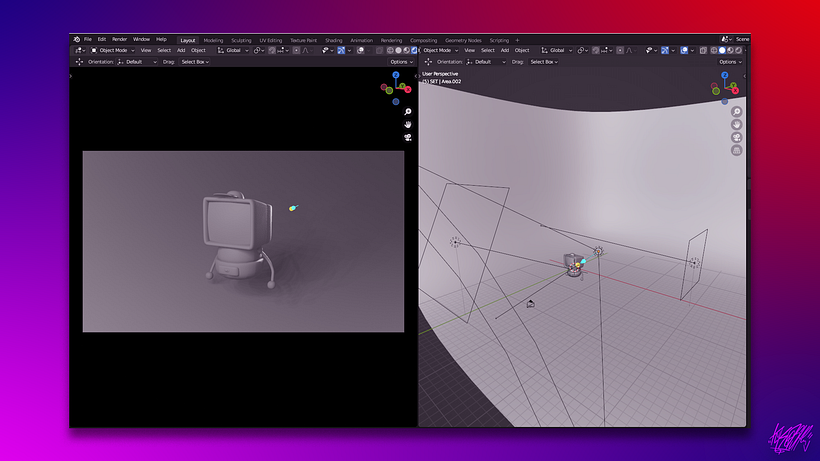Toggle proportional editing in right viewport
This screenshot has width=820, height=461.
coord(620,50)
